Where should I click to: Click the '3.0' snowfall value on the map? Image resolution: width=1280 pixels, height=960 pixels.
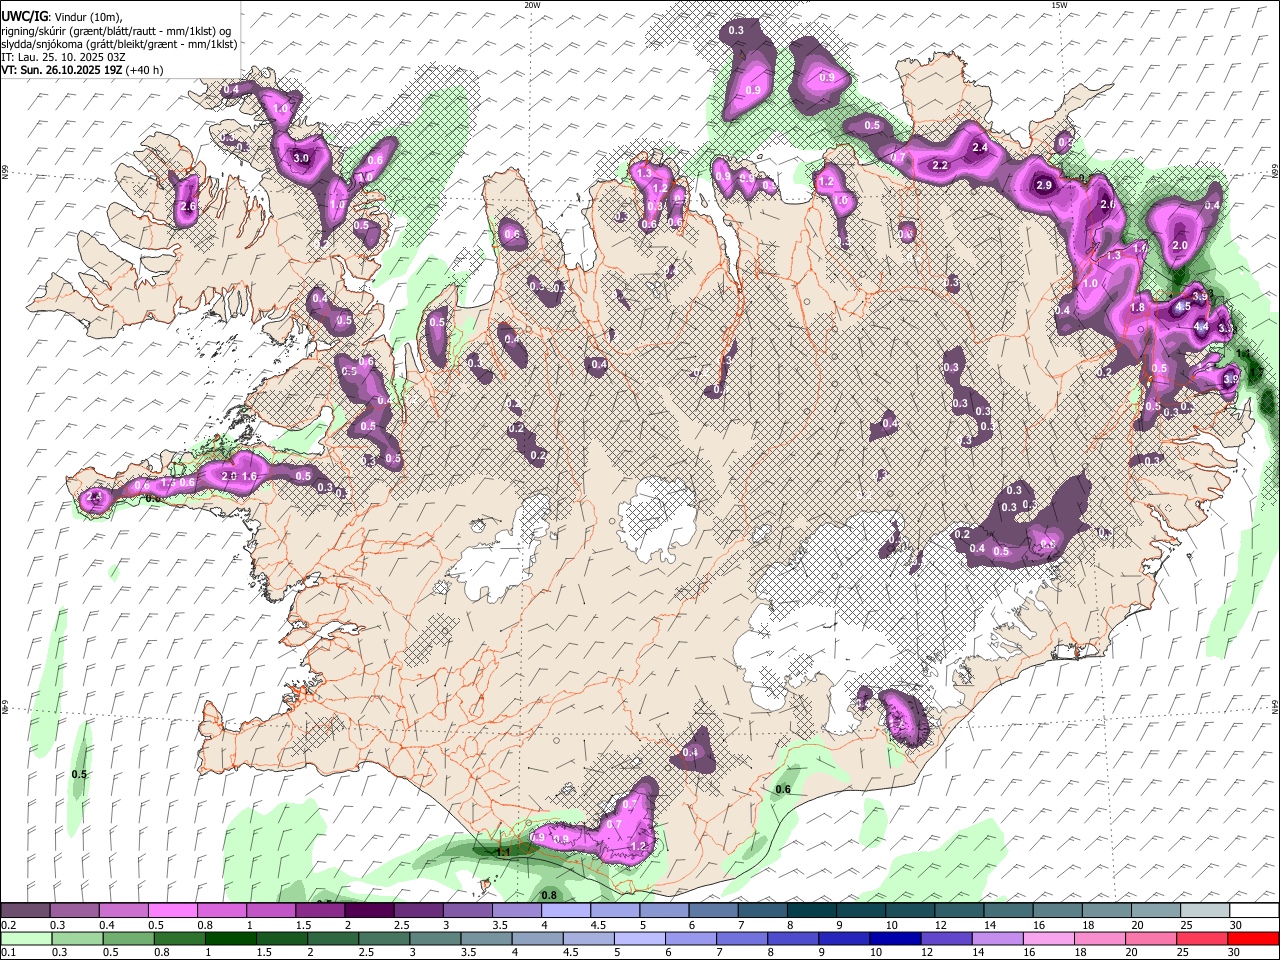click(x=300, y=158)
